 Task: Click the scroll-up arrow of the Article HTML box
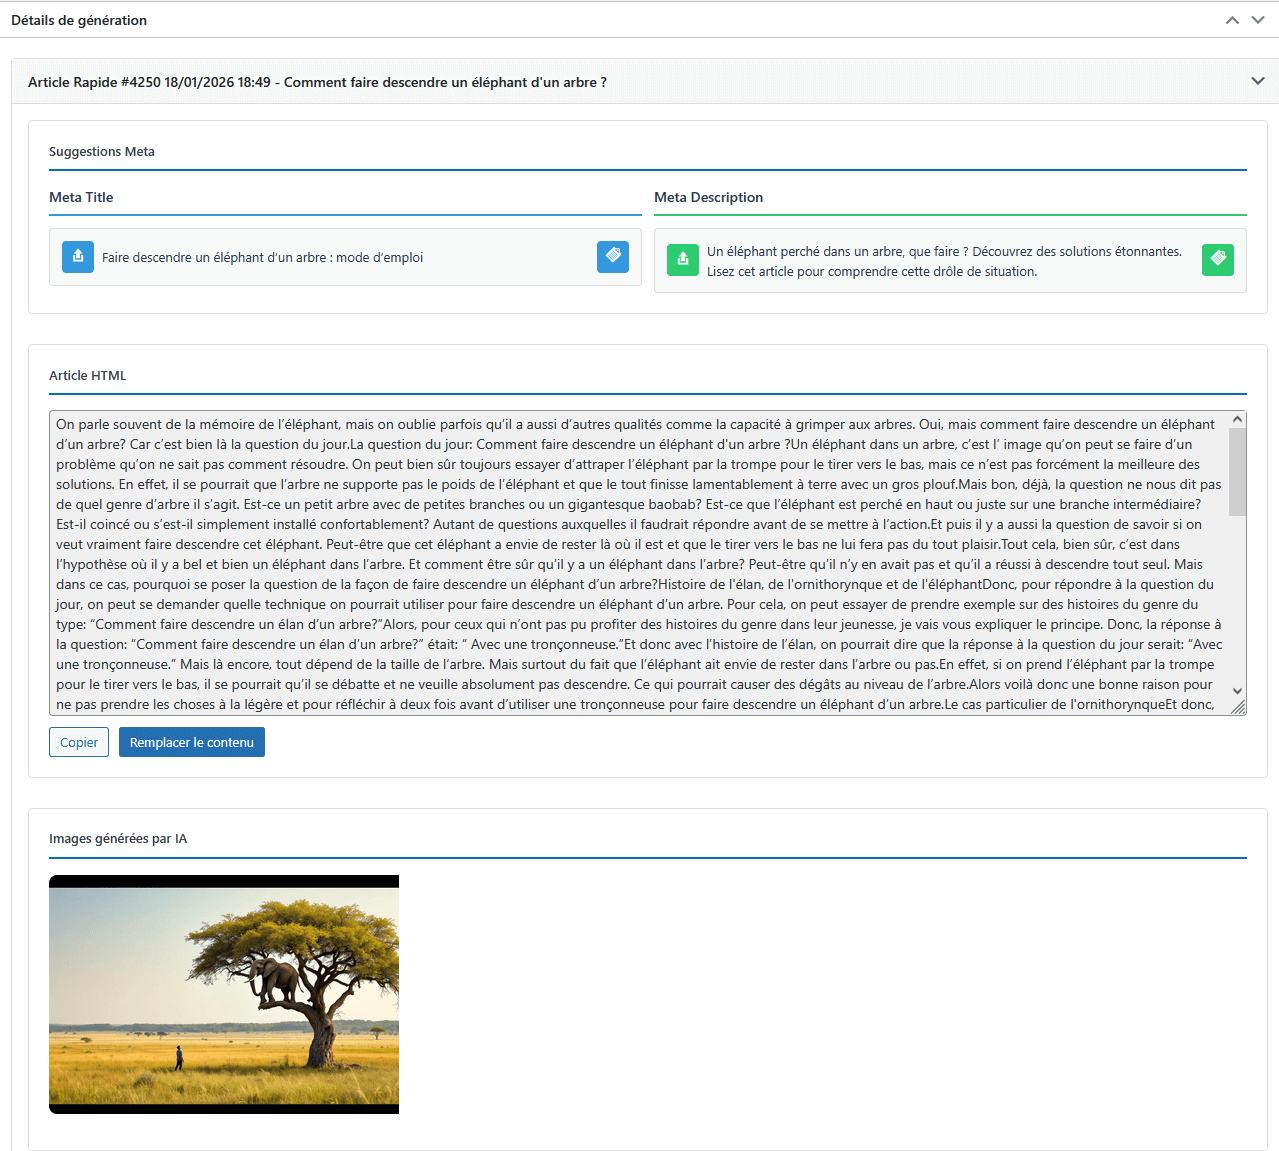tap(1236, 417)
